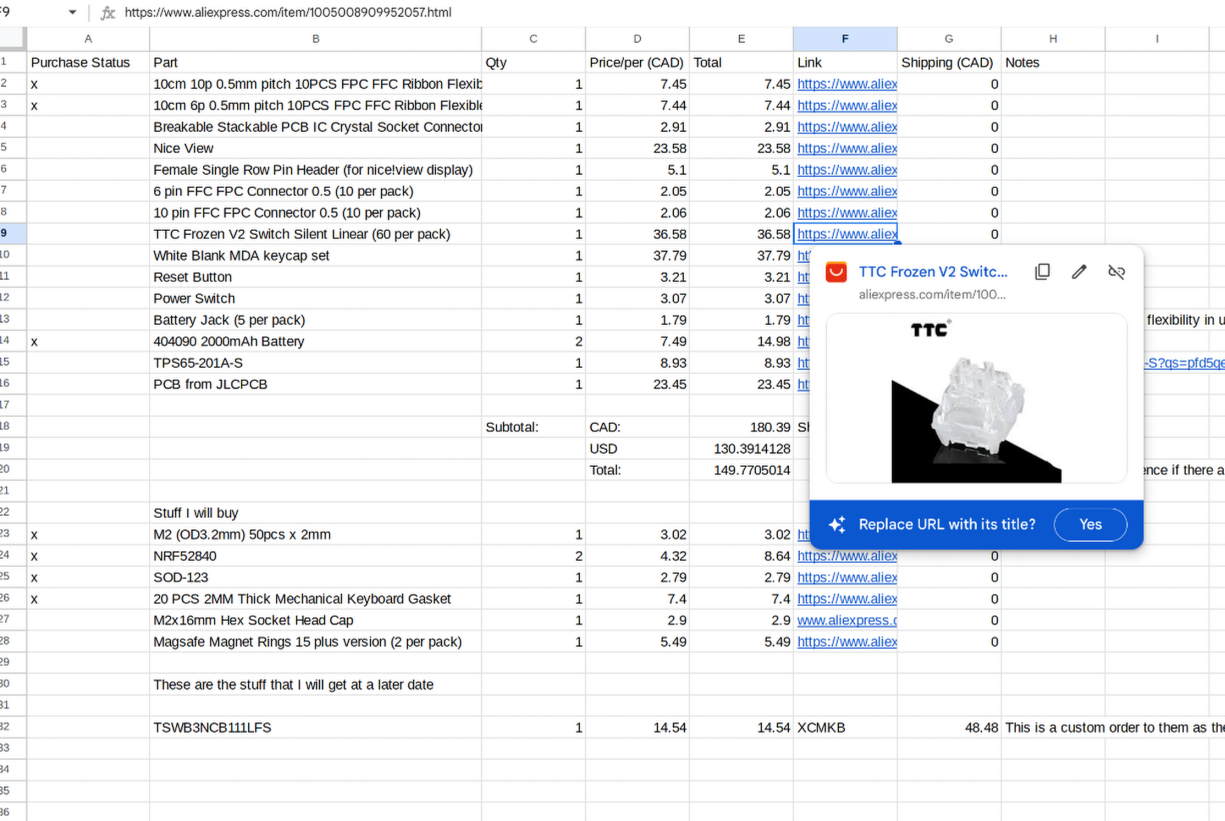1225x821 pixels.
Task: Select 'Purchase Status' header cell
Action: 88,62
